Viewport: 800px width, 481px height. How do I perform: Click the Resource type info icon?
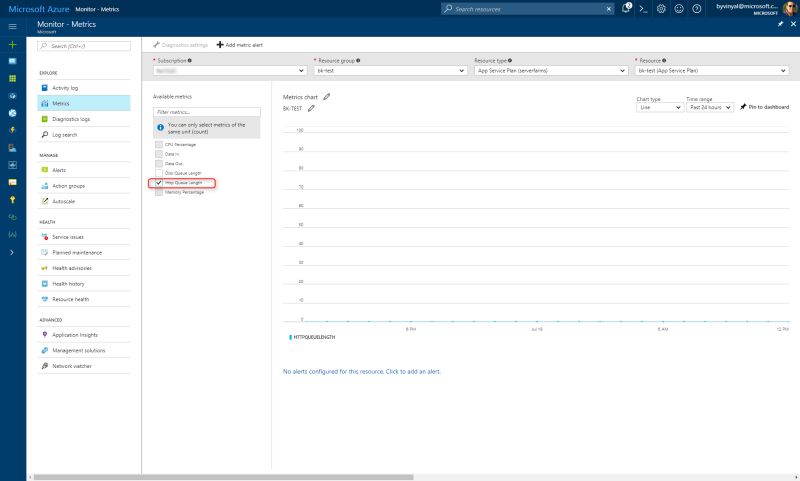click(510, 60)
